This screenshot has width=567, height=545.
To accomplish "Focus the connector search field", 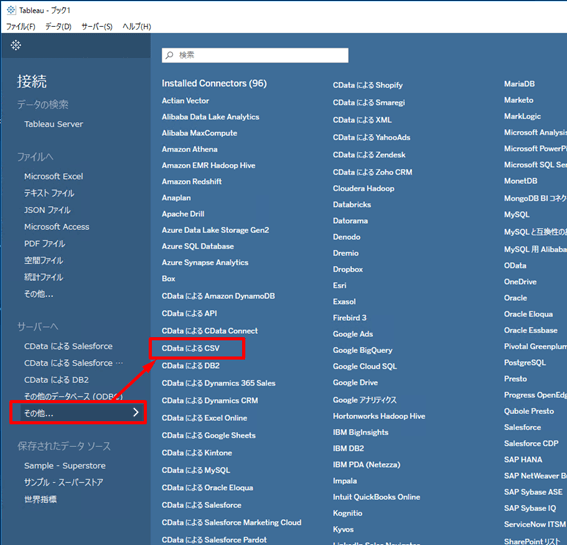I will coord(255,55).
